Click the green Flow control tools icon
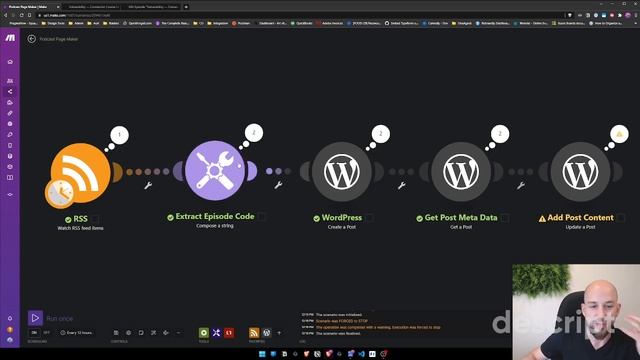640x360 pixels. point(204,333)
